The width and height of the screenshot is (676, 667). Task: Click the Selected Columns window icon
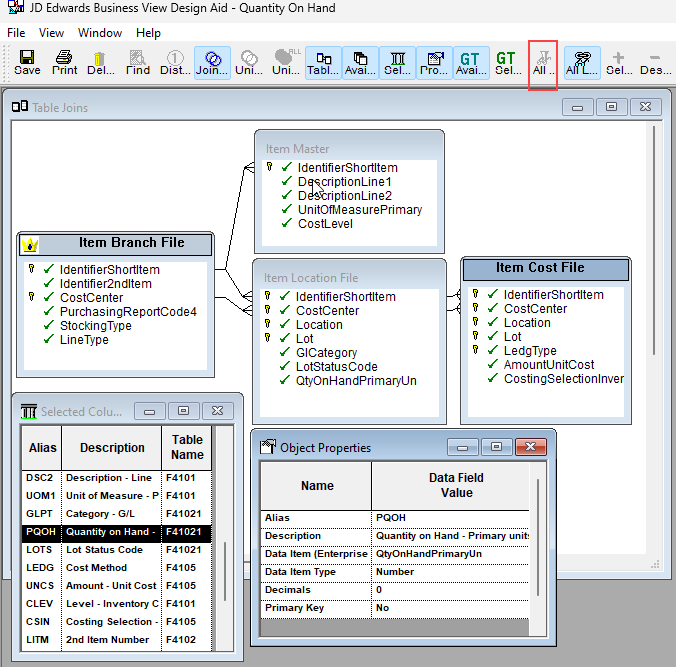29,411
